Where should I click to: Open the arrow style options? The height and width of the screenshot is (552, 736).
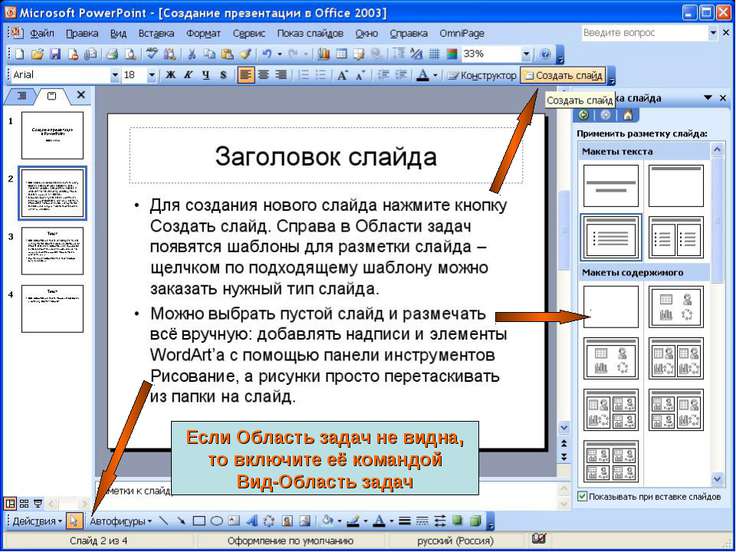(440, 521)
